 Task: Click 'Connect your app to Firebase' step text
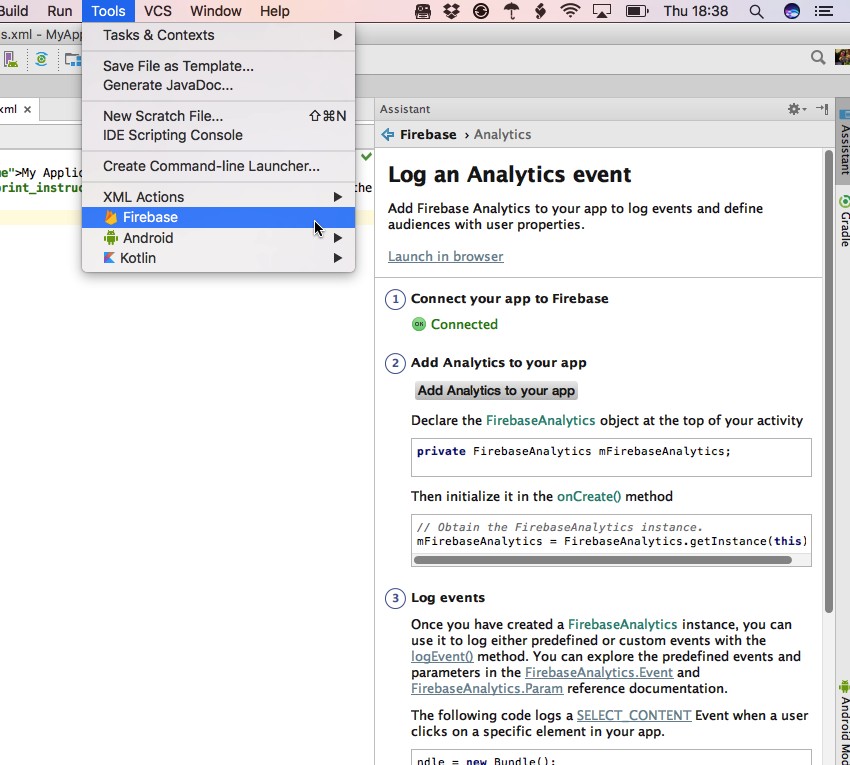tap(510, 299)
